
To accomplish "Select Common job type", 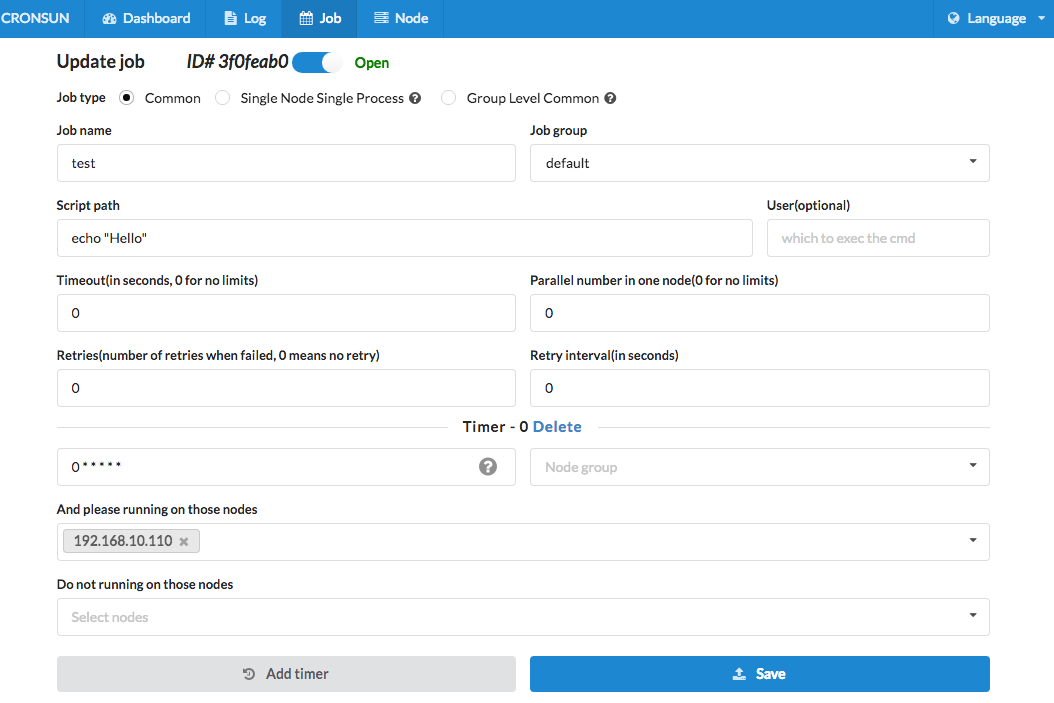I will click(126, 98).
